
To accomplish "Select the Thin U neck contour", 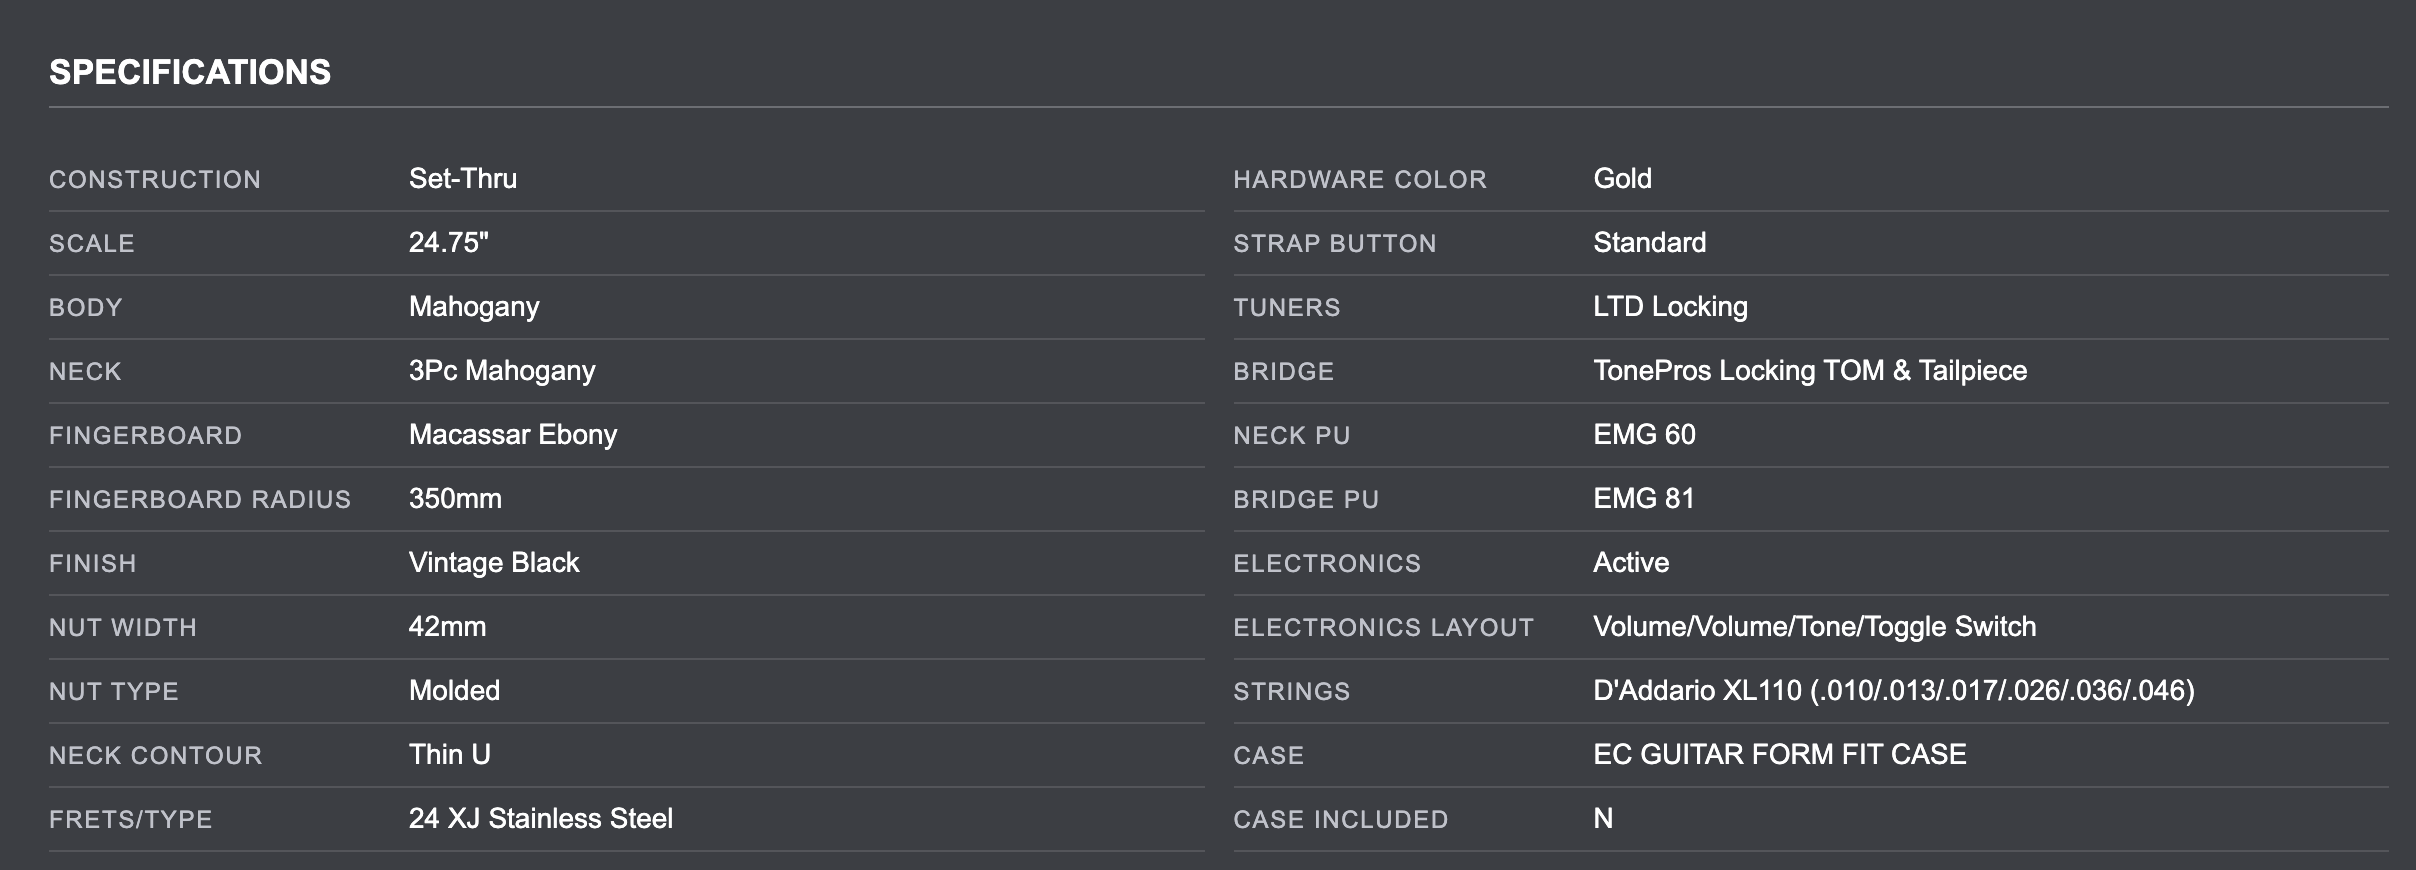I will click(x=450, y=754).
